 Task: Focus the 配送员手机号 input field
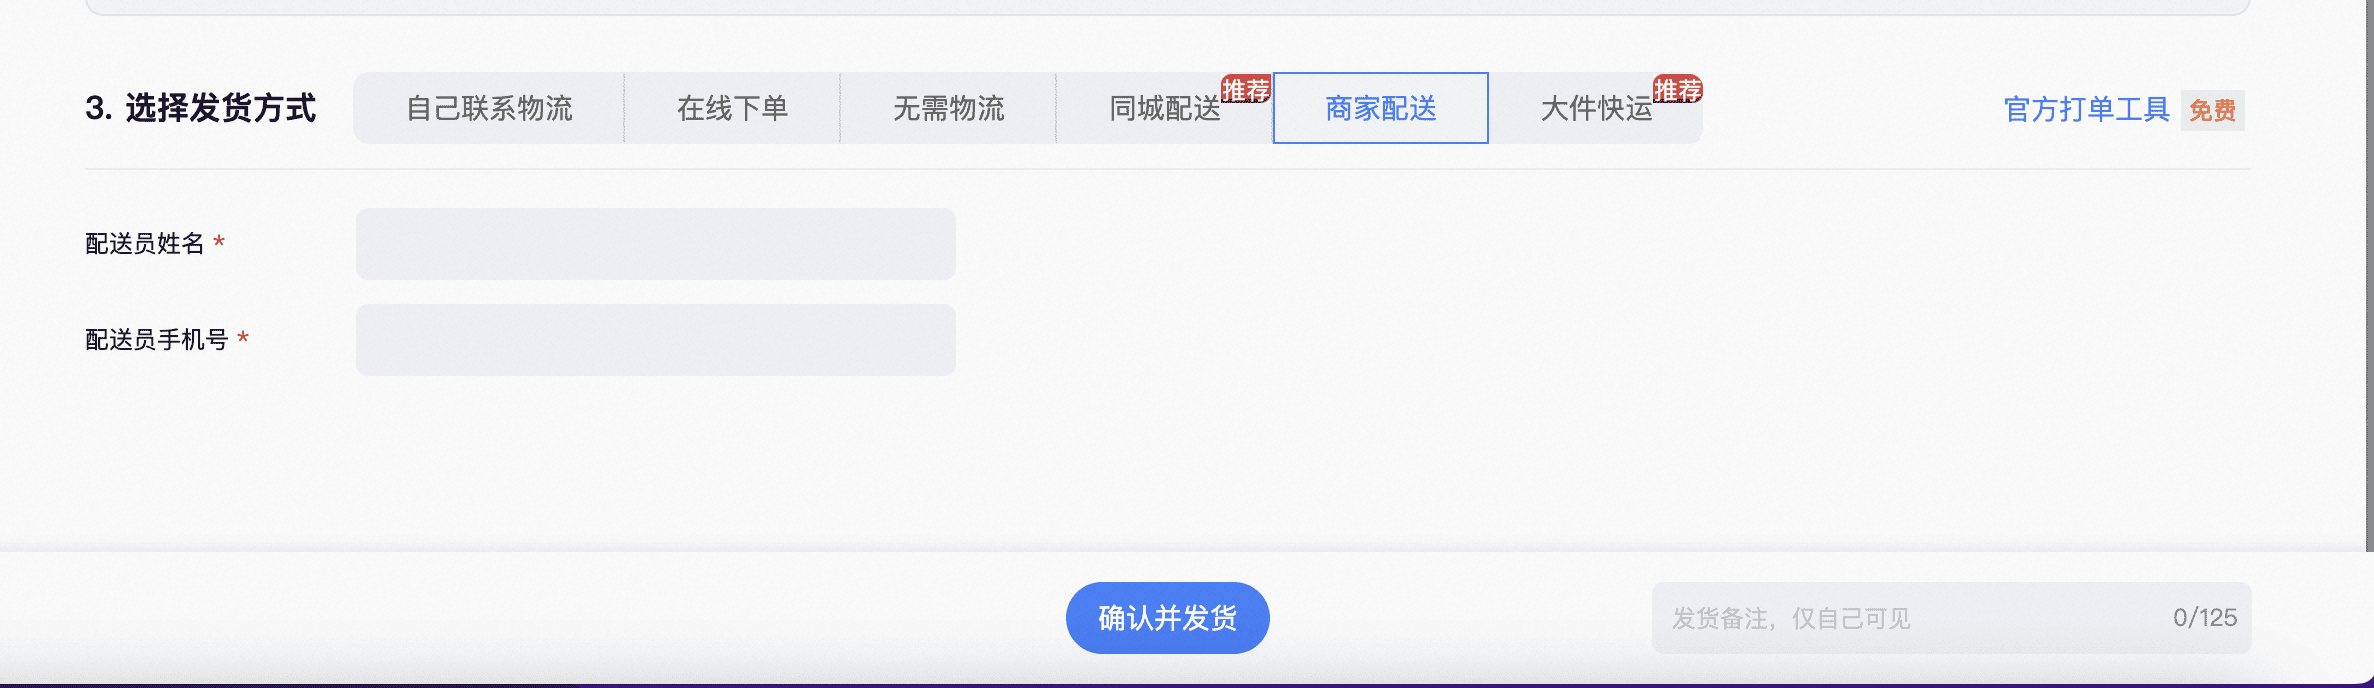point(655,339)
